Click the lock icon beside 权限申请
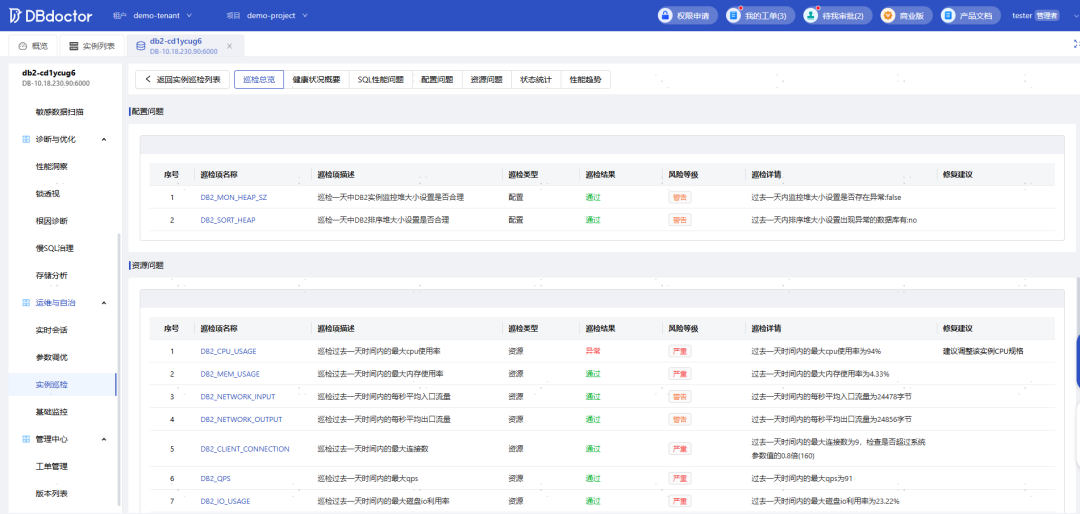This screenshot has width=1080, height=514. click(665, 15)
